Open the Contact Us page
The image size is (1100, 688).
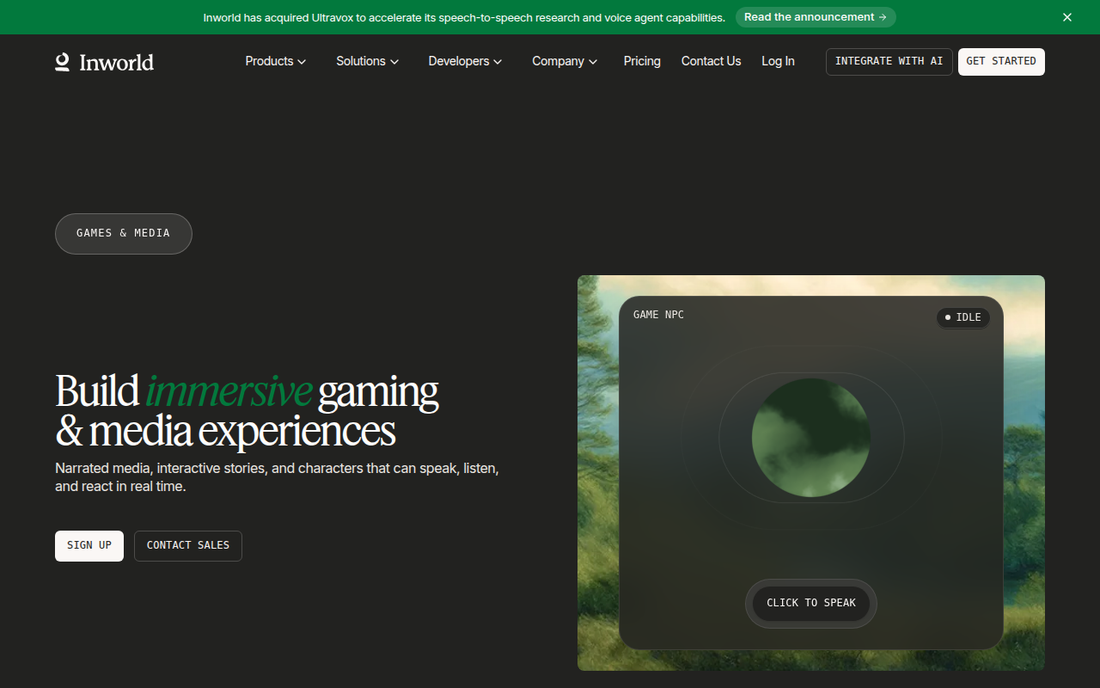coord(711,62)
